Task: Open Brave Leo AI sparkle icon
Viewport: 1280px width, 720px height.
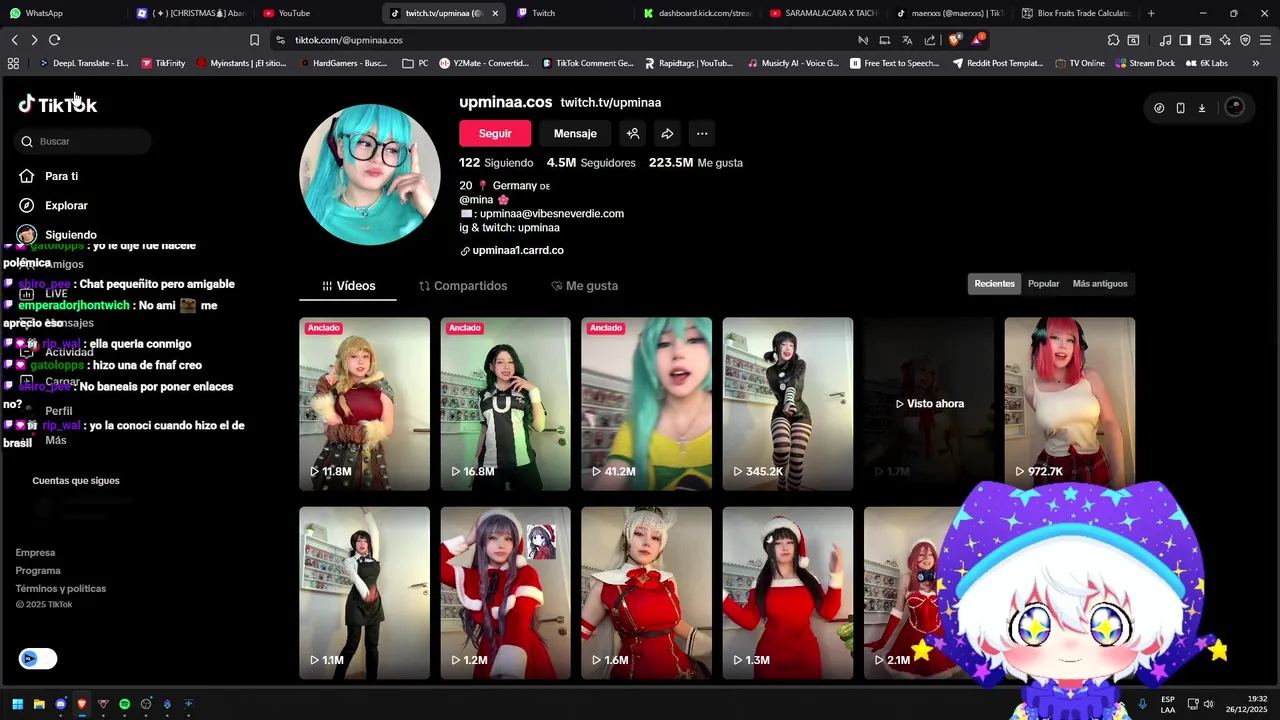Action: click(1225, 40)
